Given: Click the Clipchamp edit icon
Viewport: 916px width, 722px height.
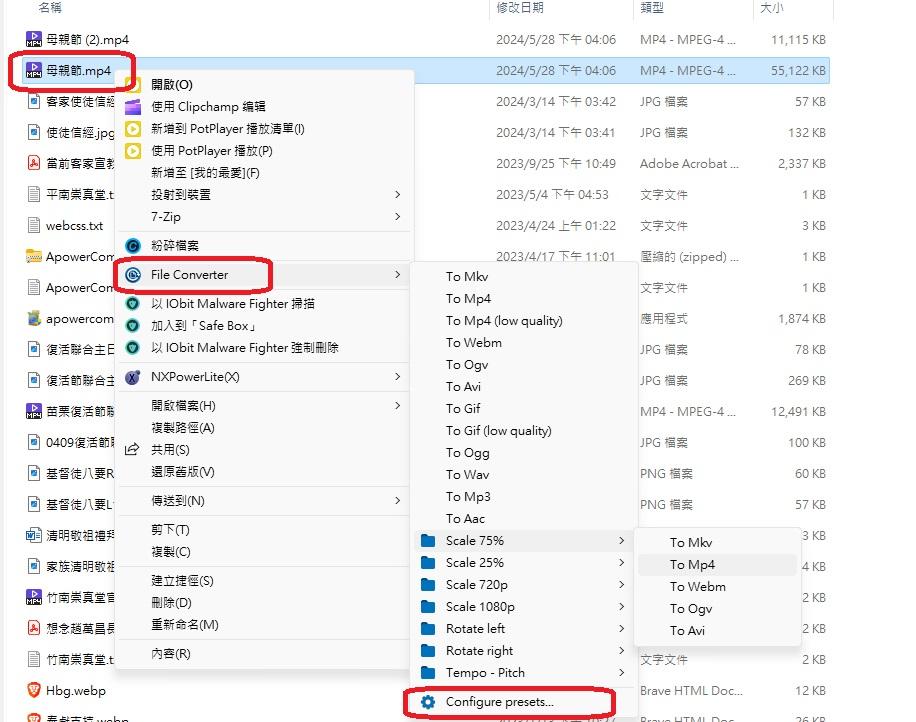Looking at the screenshot, I should (133, 107).
